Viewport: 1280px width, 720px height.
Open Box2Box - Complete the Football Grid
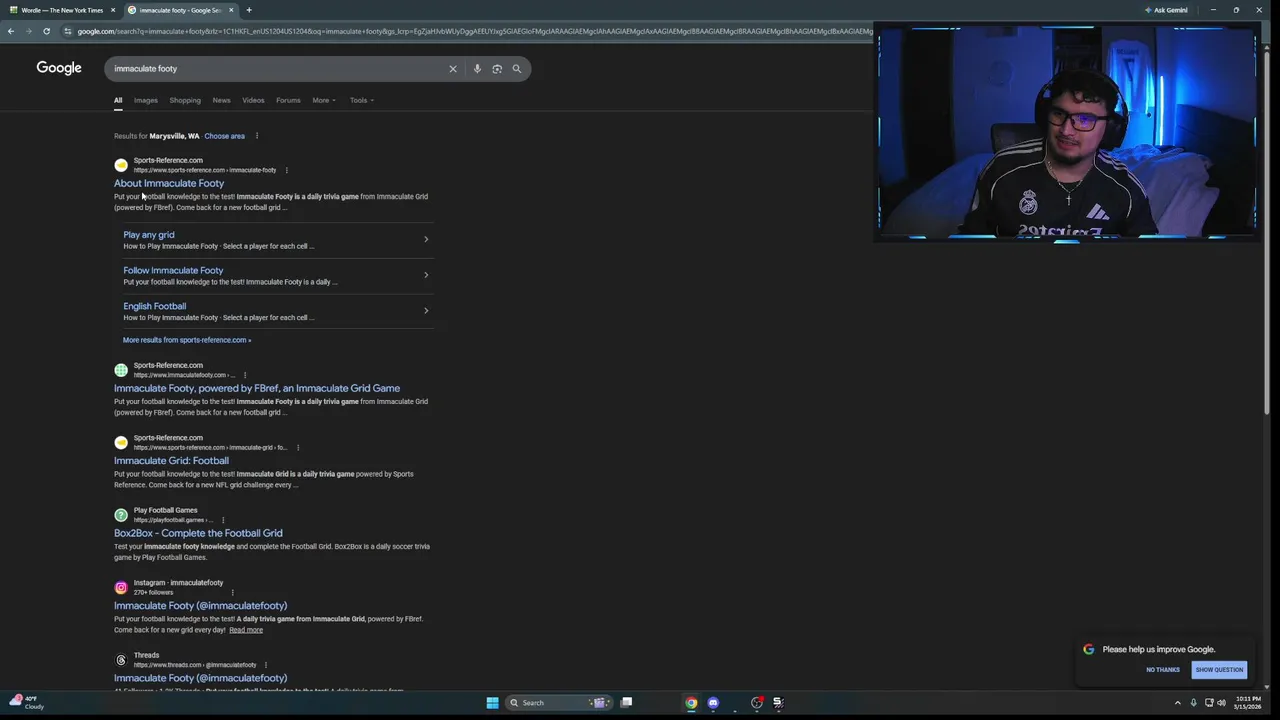(x=198, y=533)
